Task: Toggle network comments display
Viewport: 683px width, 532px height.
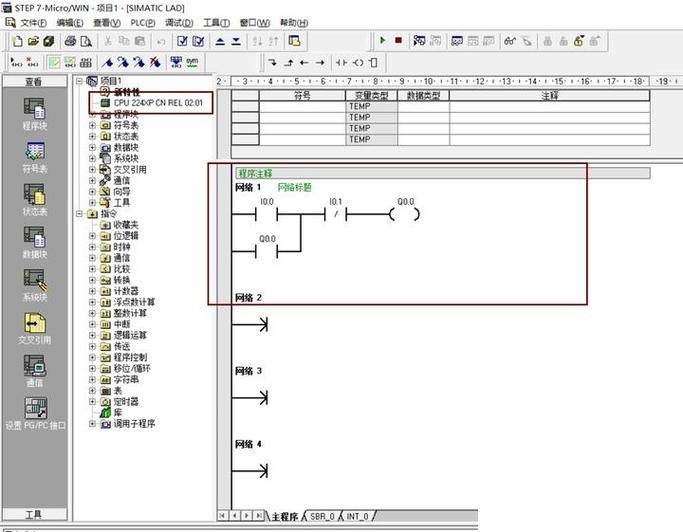Action: point(70,63)
